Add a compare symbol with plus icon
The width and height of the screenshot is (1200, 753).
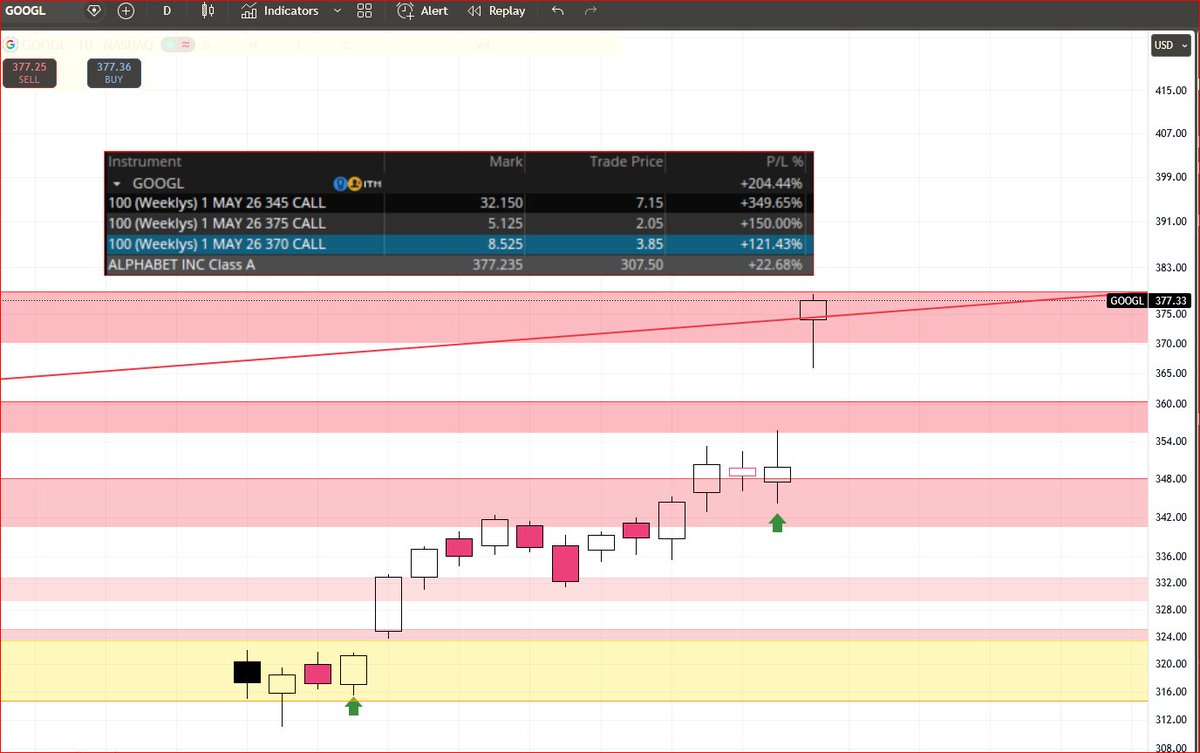(x=126, y=11)
